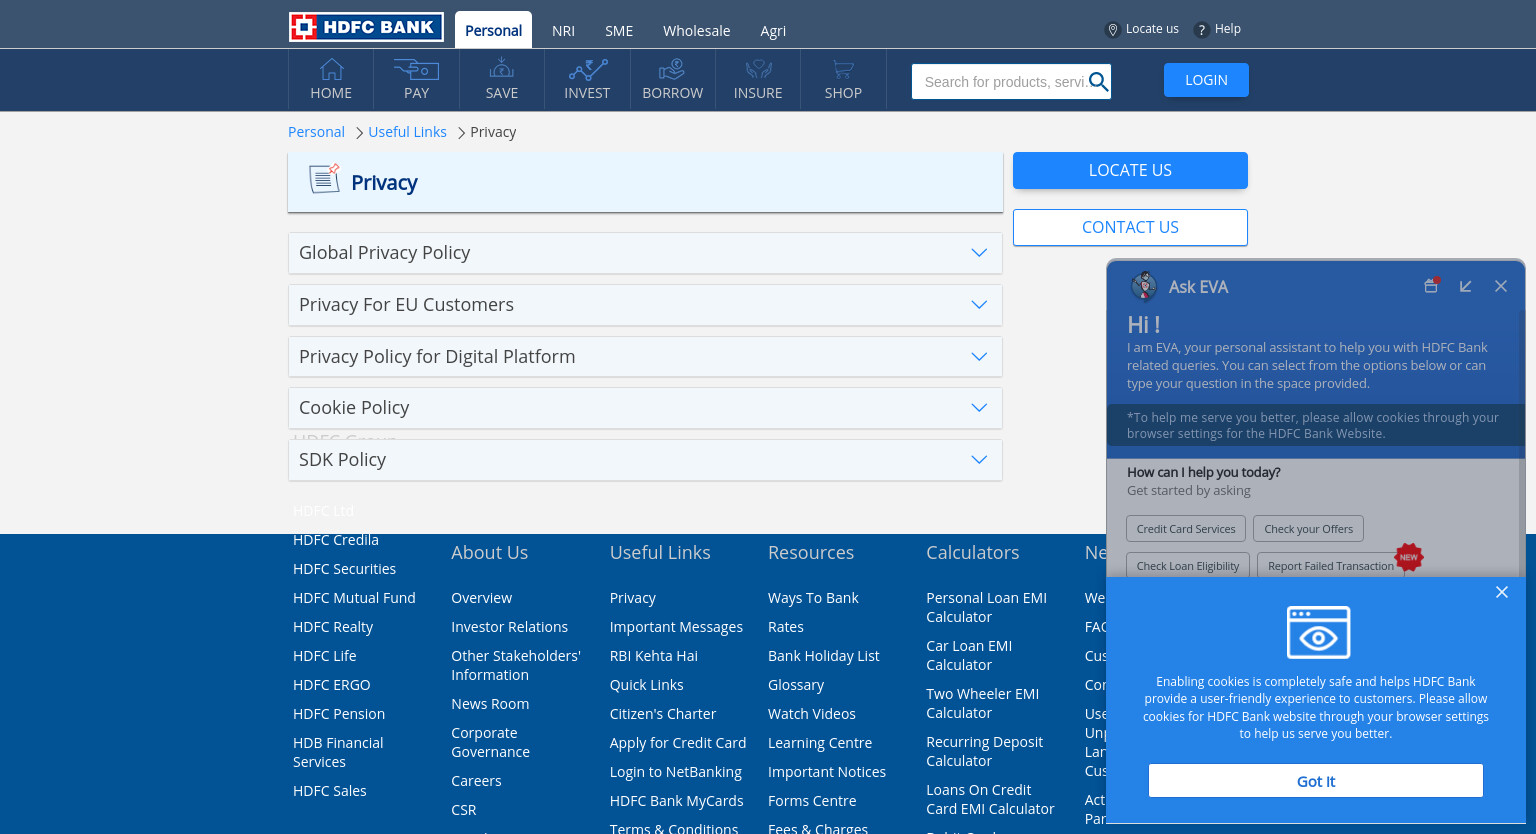The image size is (1536, 834).
Task: Open RBI Kehta Hai link
Action: click(x=654, y=656)
